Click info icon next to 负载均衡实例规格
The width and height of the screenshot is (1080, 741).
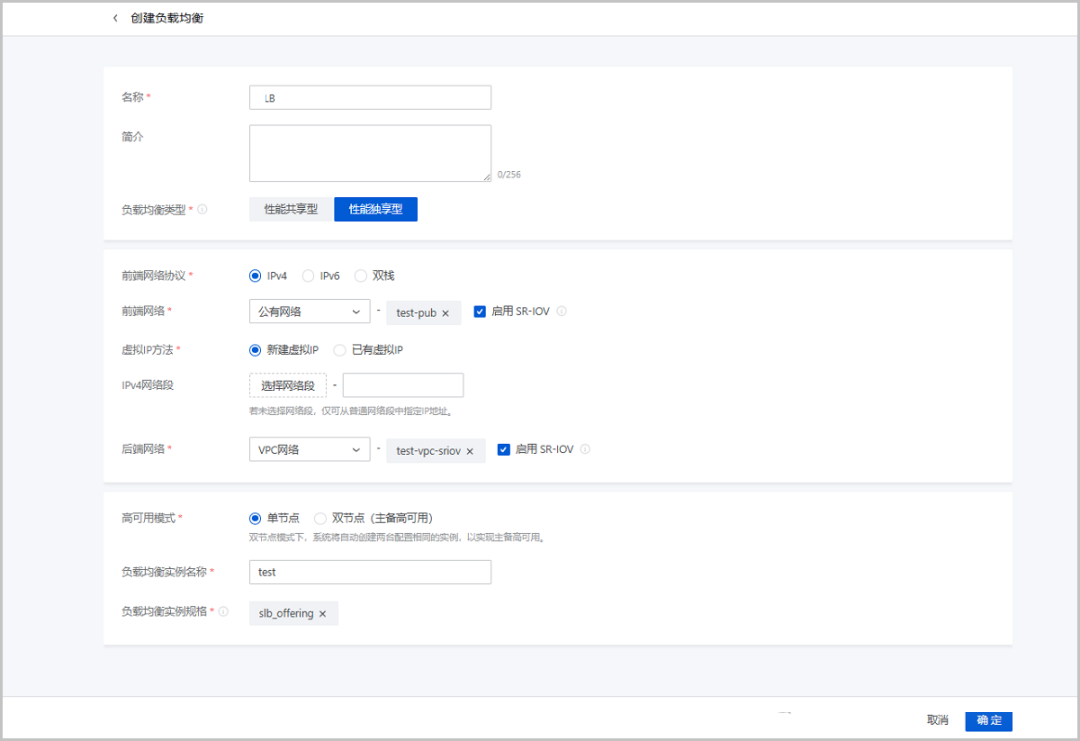coord(224,612)
